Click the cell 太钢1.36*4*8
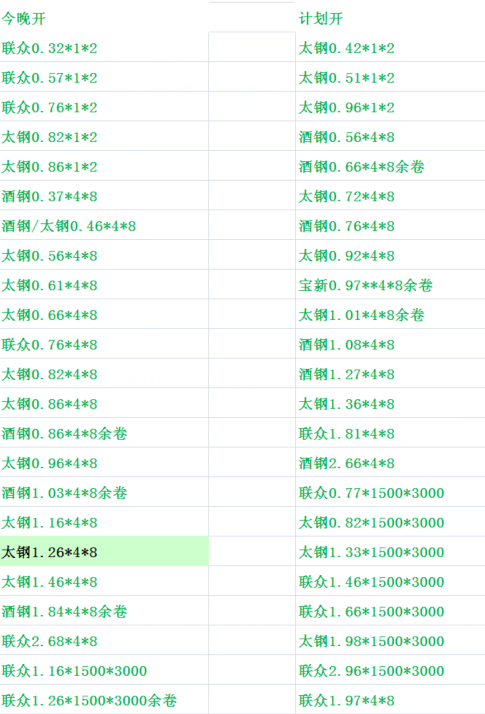The height and width of the screenshot is (714, 485). 390,403
